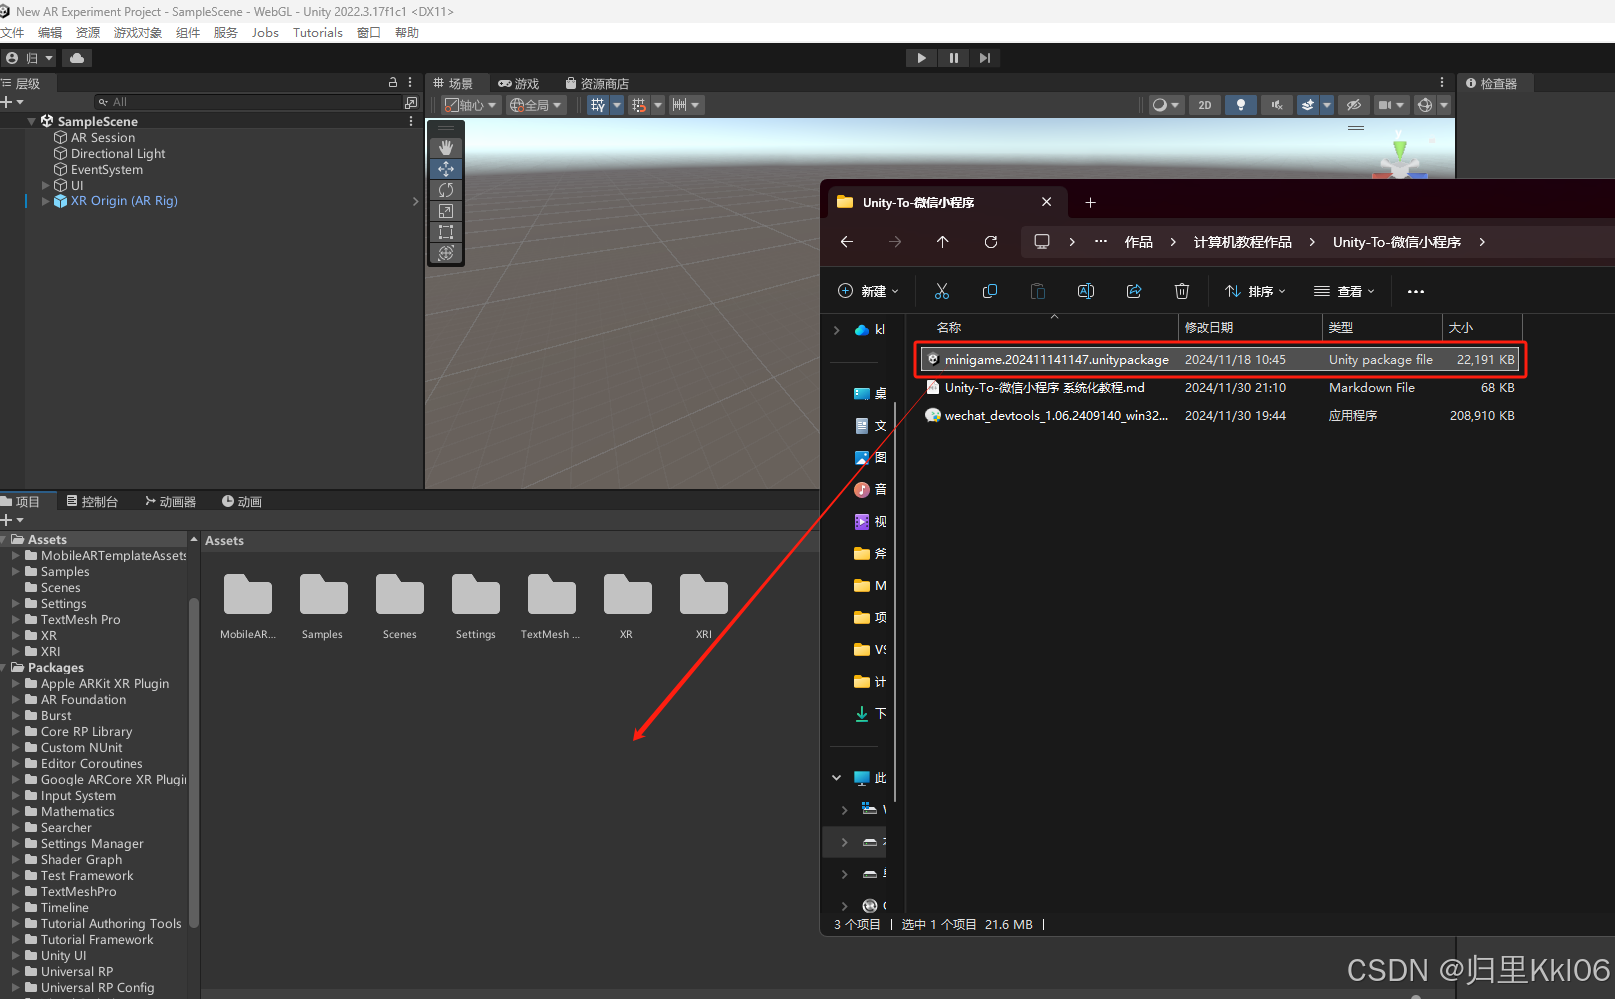Switch to the Game tab
The width and height of the screenshot is (1615, 999).
coord(519,84)
